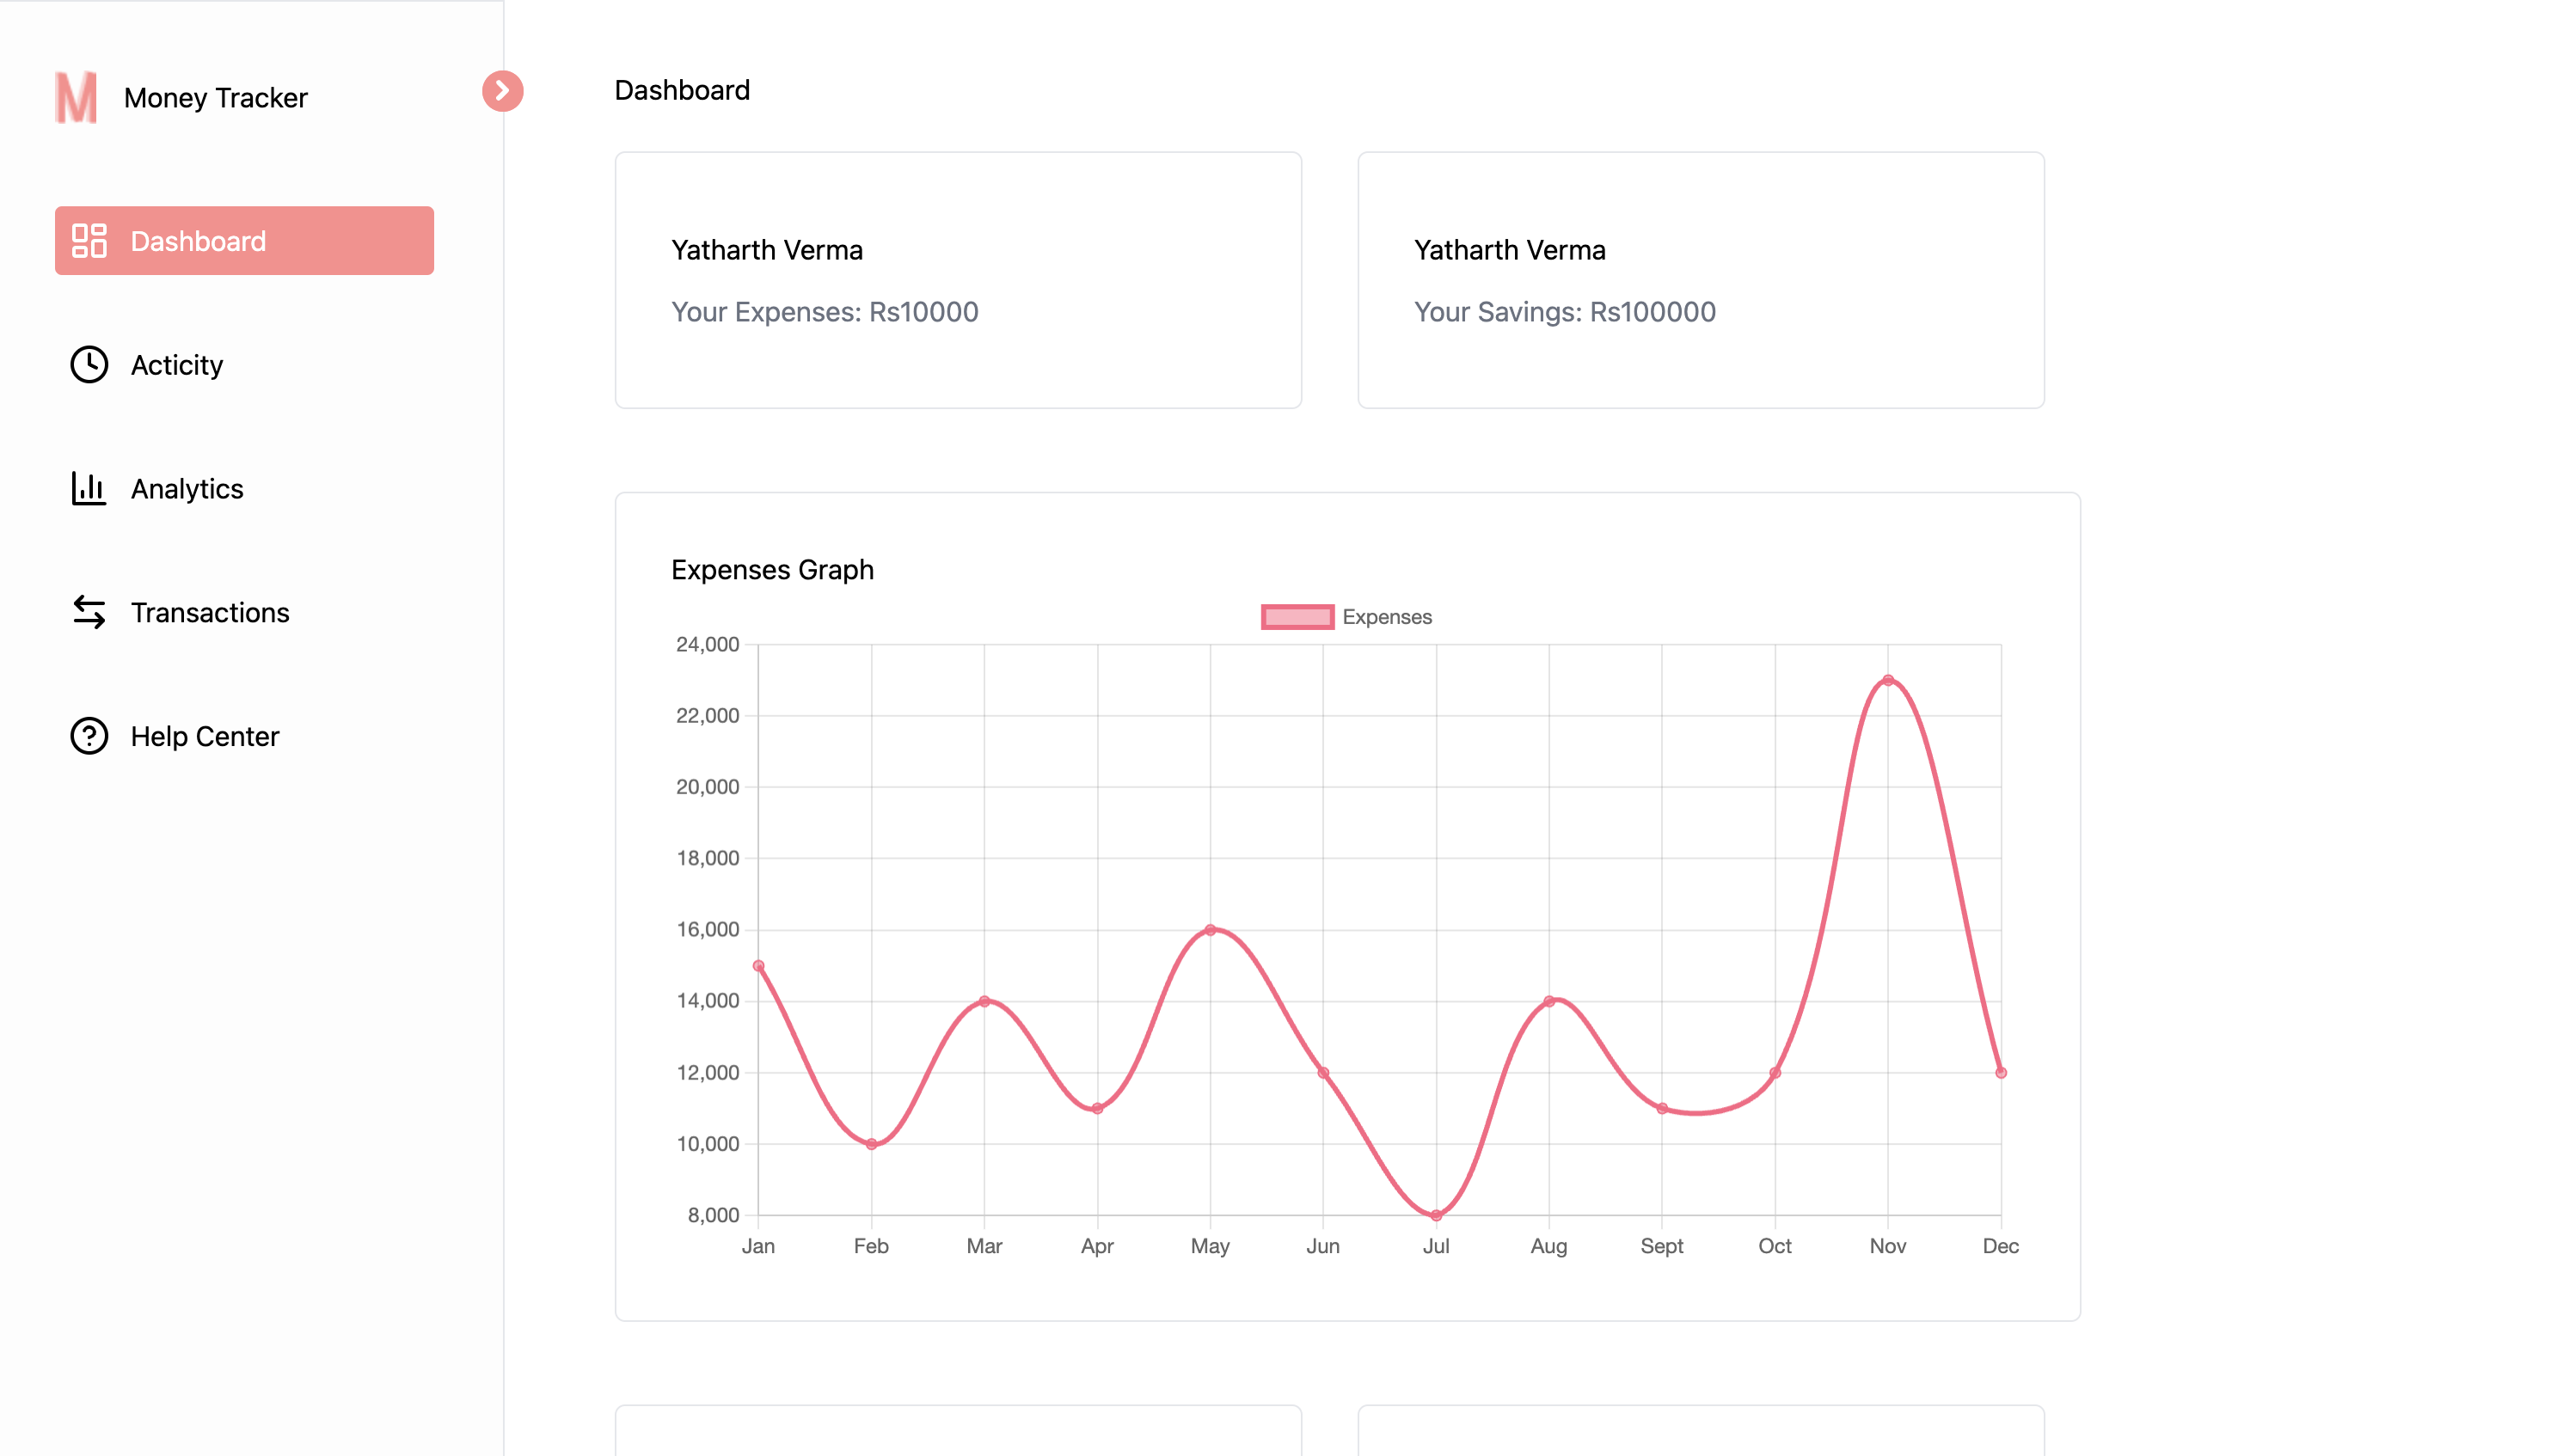Image resolution: width=2557 pixels, height=1456 pixels.
Task: Select the Dashboard grid icon
Action: [89, 239]
